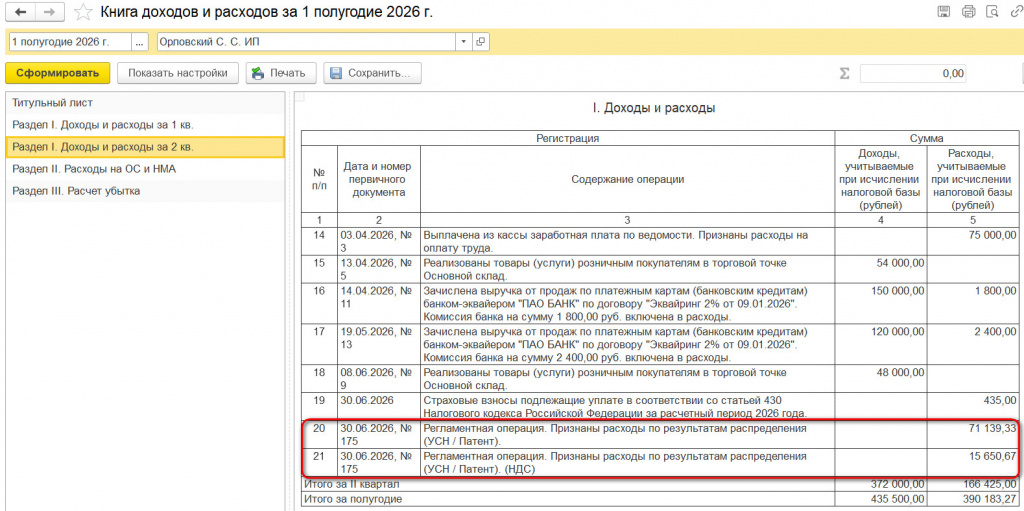Select expense cell 435,00
Viewport: 1024px width, 511px height.
pyautogui.click(x=972, y=406)
